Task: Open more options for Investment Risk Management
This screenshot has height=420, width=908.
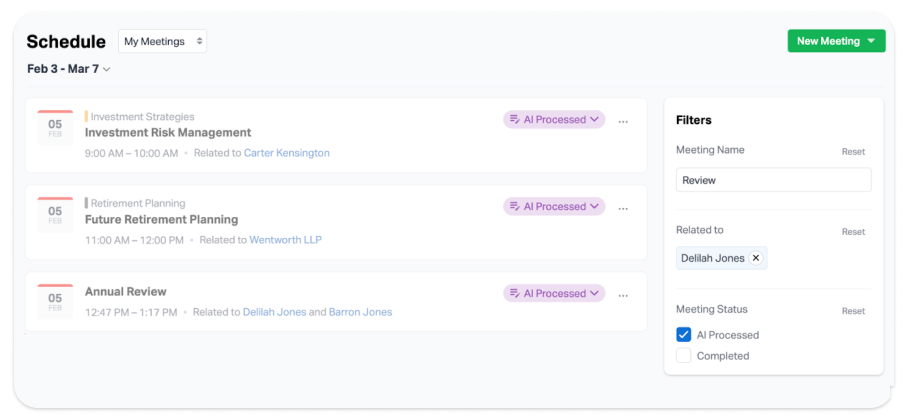Action: 623,121
